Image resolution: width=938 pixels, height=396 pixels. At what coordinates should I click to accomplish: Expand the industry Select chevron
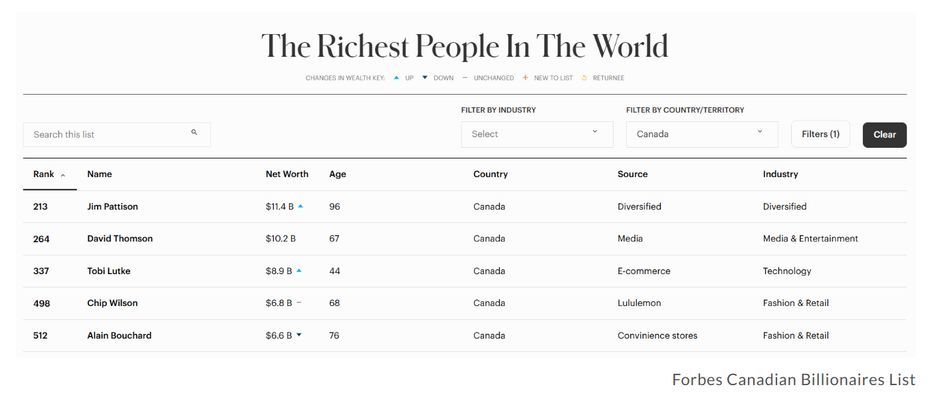tap(595, 132)
